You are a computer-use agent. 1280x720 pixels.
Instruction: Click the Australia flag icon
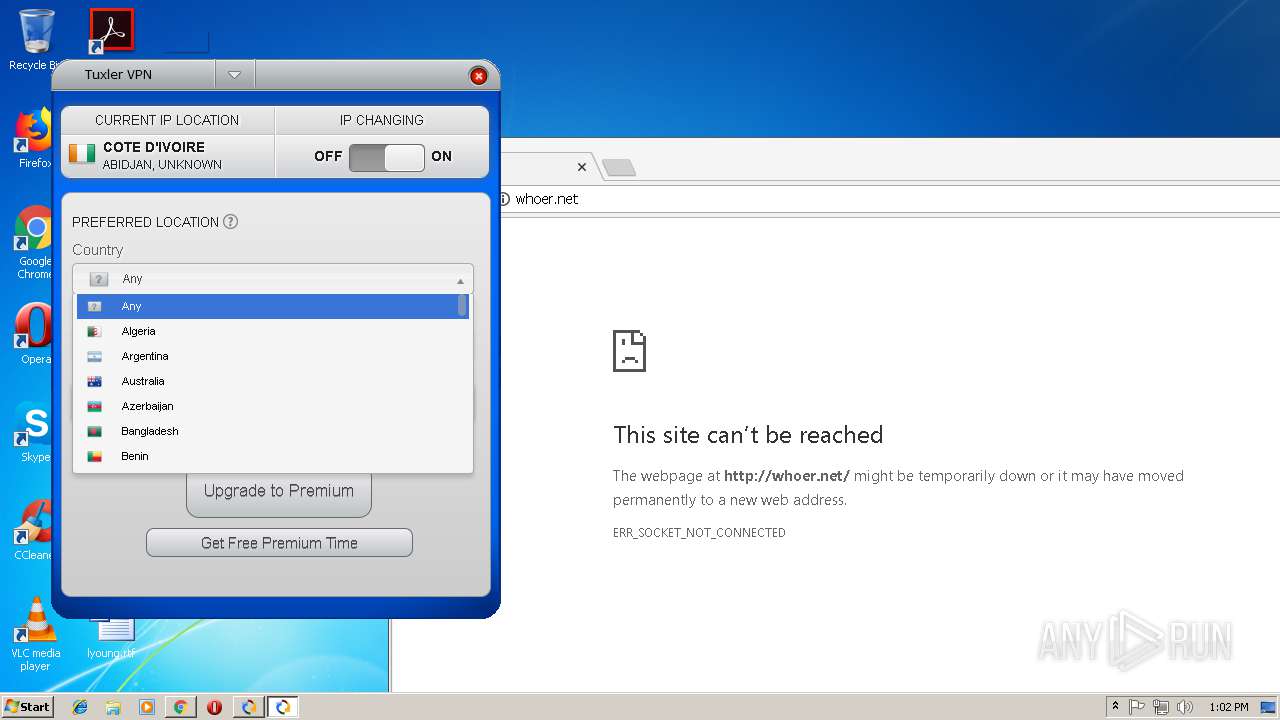(x=94, y=381)
